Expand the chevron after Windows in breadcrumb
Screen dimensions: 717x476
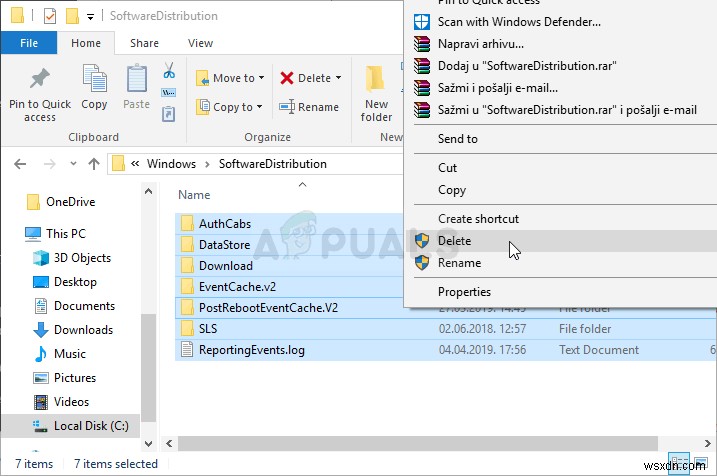207,164
